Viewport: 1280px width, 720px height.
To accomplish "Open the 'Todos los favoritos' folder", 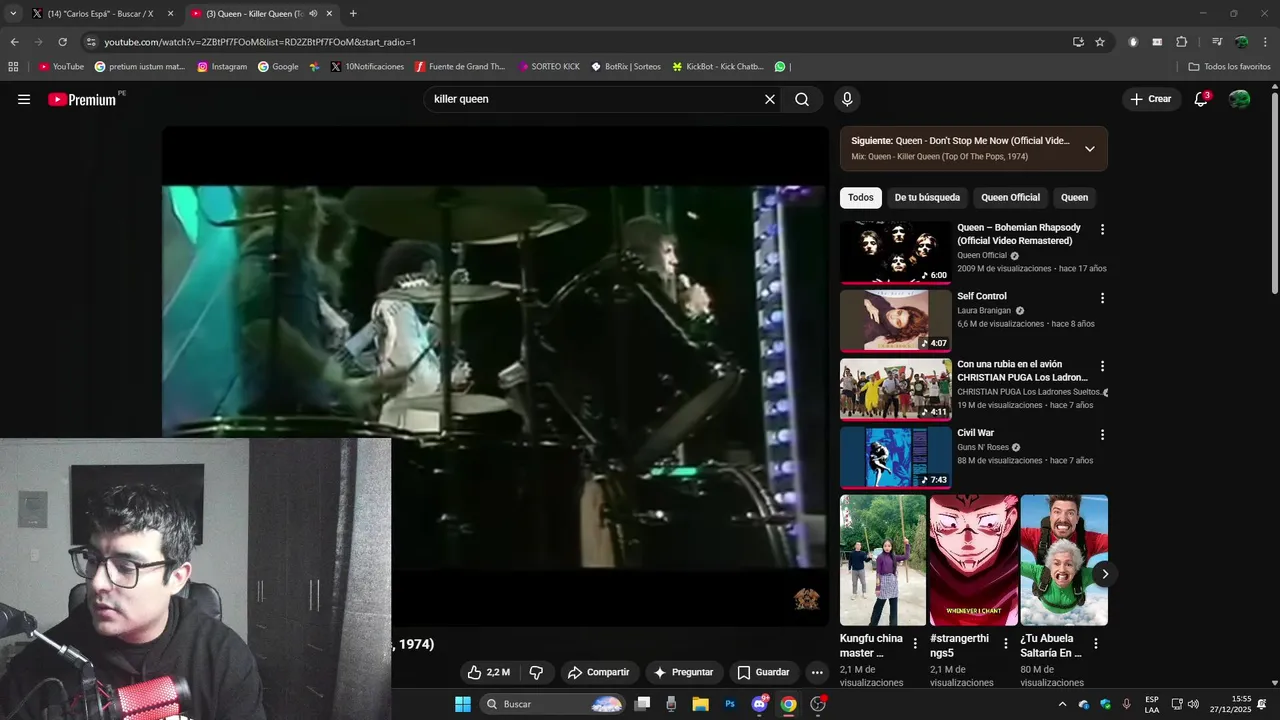I will point(1229,66).
